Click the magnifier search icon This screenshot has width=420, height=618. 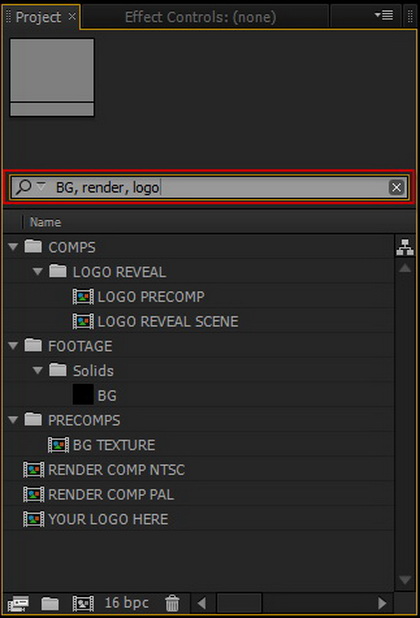click(x=24, y=187)
